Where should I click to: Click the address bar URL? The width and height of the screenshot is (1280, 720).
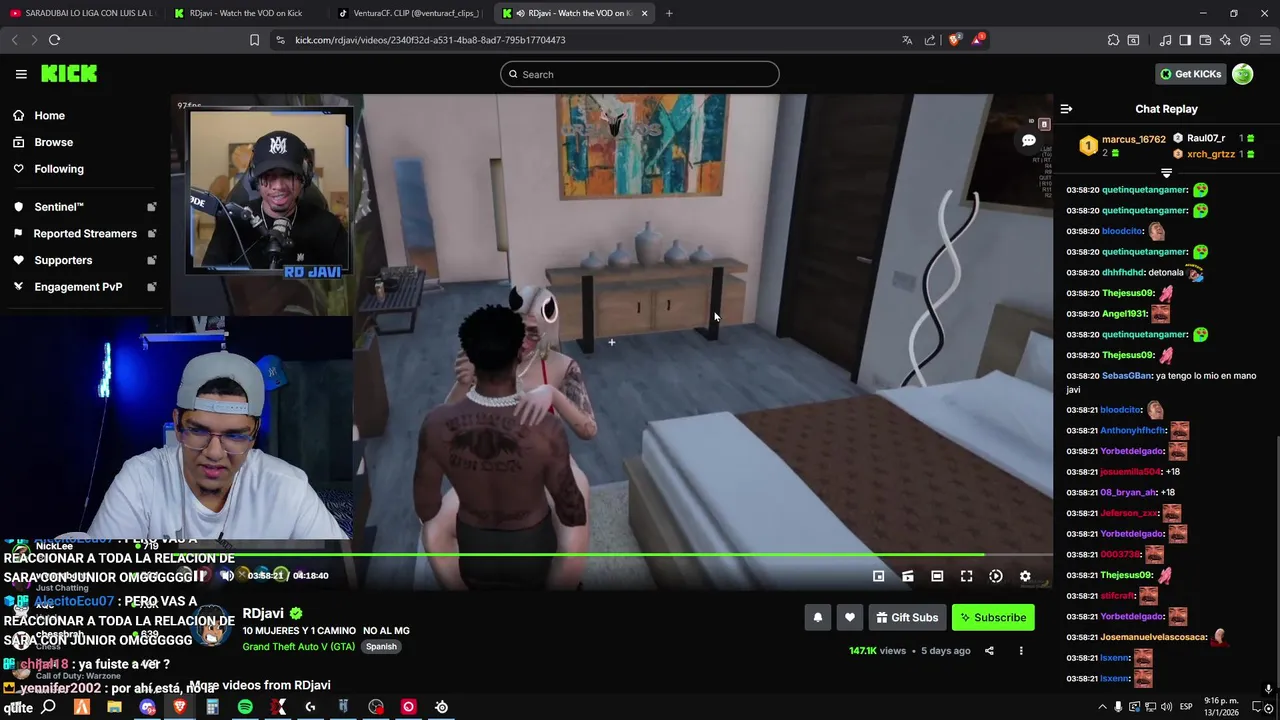coord(430,40)
